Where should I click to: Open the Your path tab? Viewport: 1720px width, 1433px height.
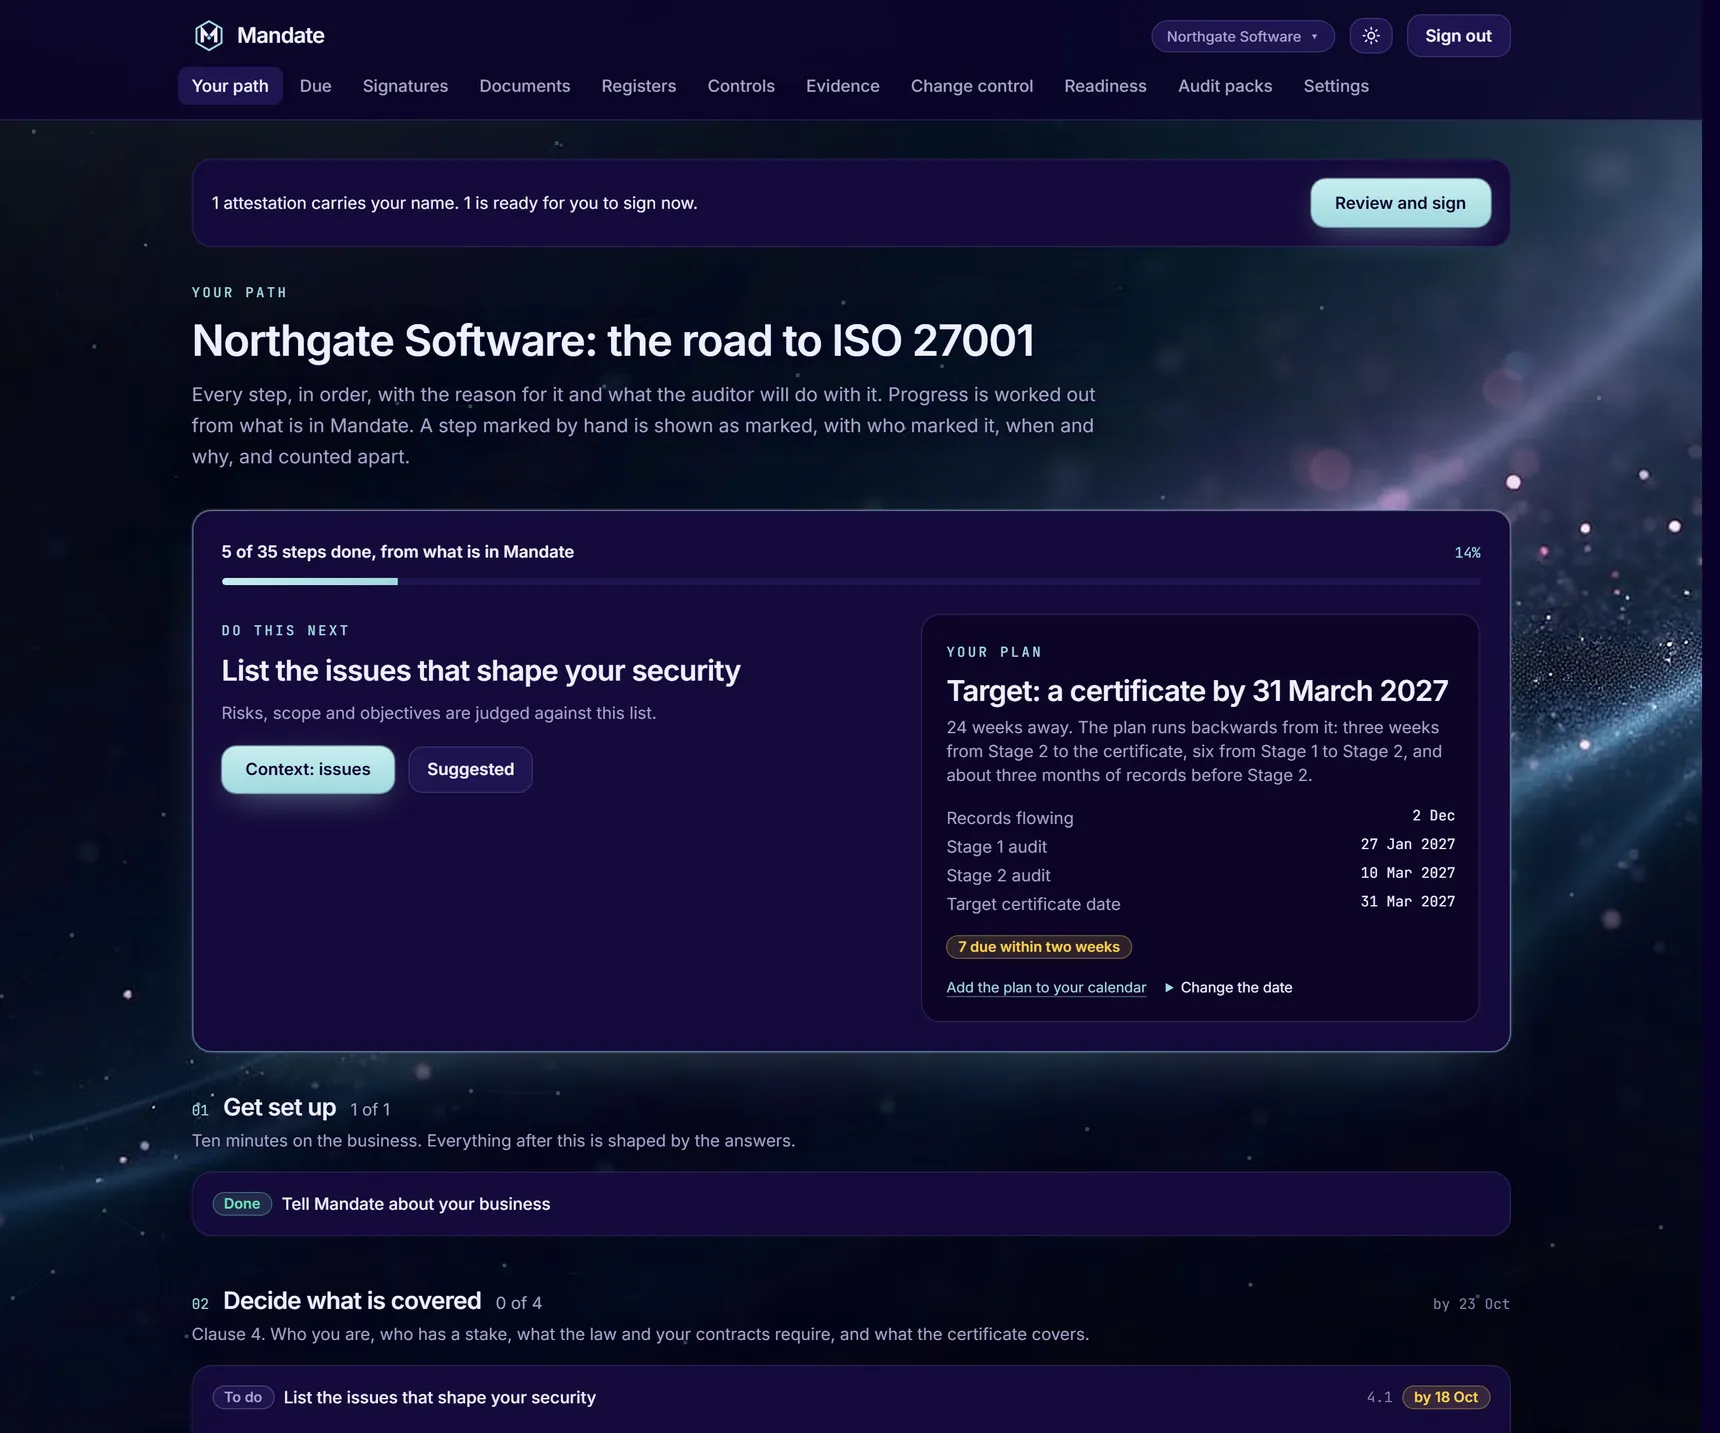(230, 86)
